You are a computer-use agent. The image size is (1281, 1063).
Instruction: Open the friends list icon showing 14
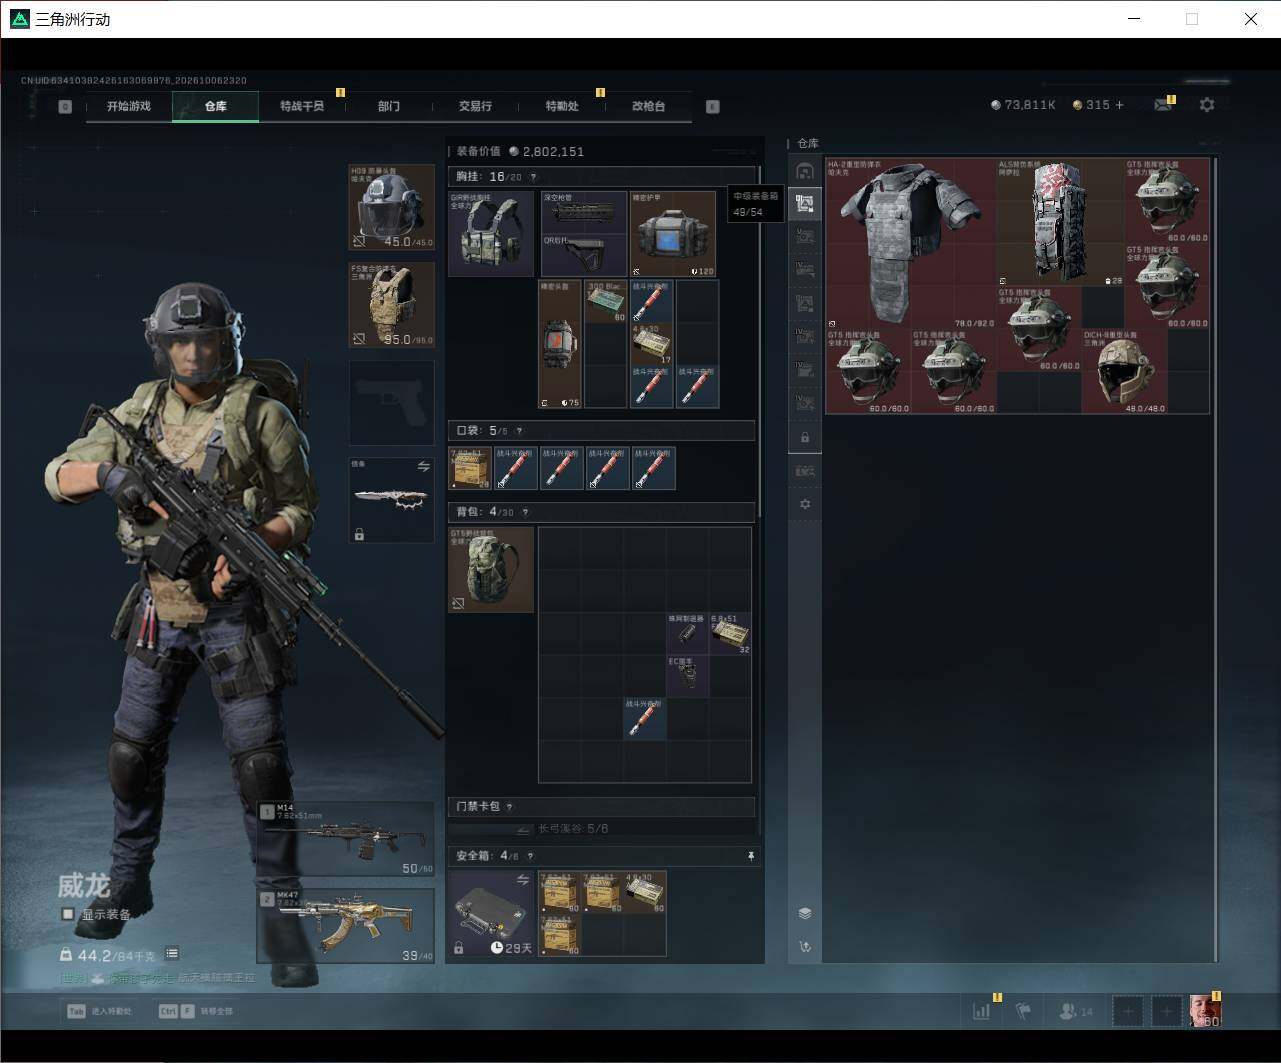point(1076,1011)
